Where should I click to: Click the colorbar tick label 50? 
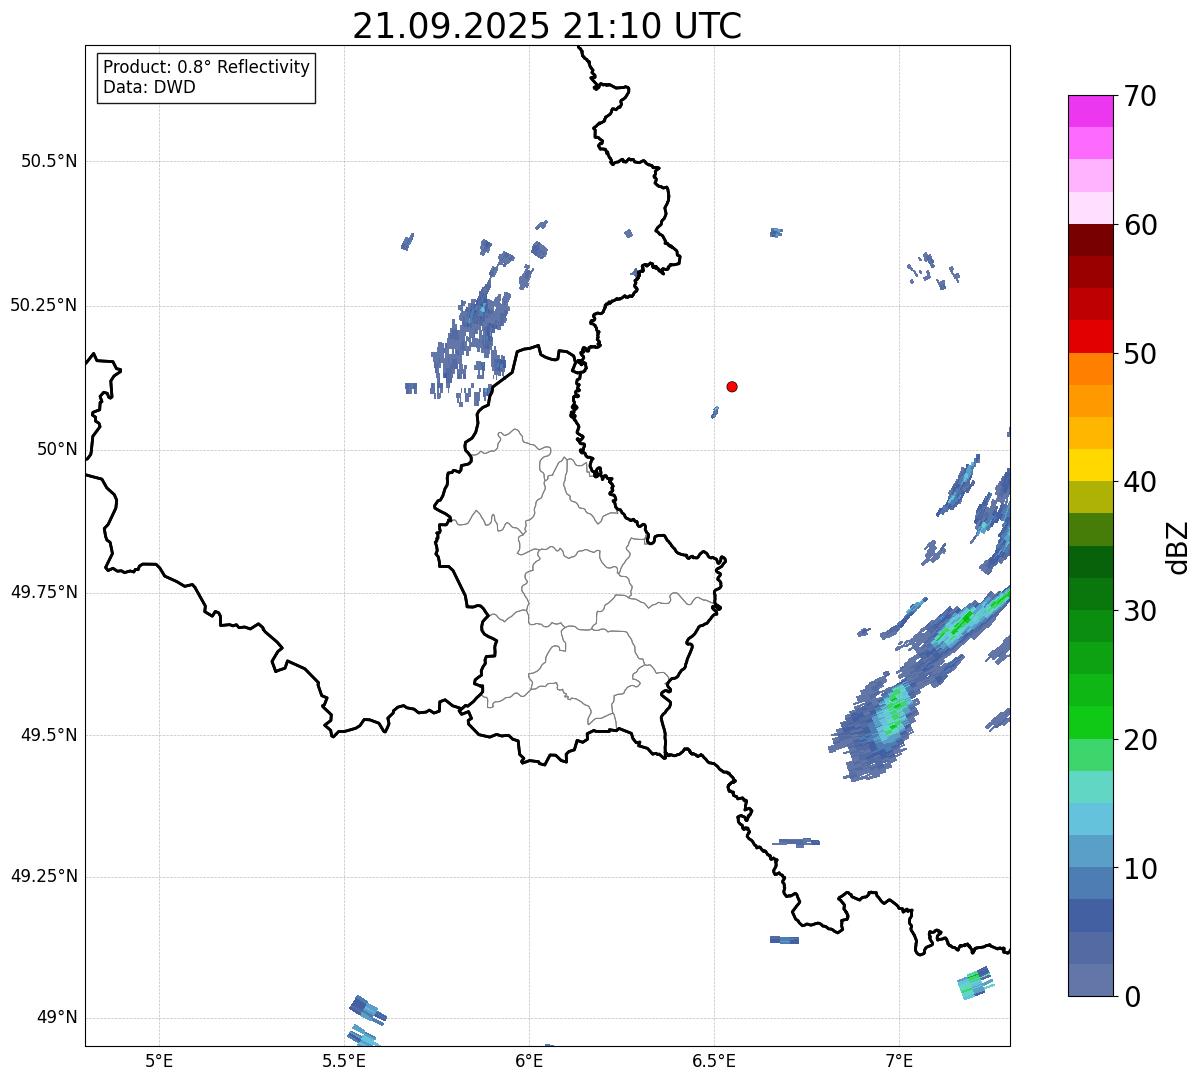point(1140,354)
